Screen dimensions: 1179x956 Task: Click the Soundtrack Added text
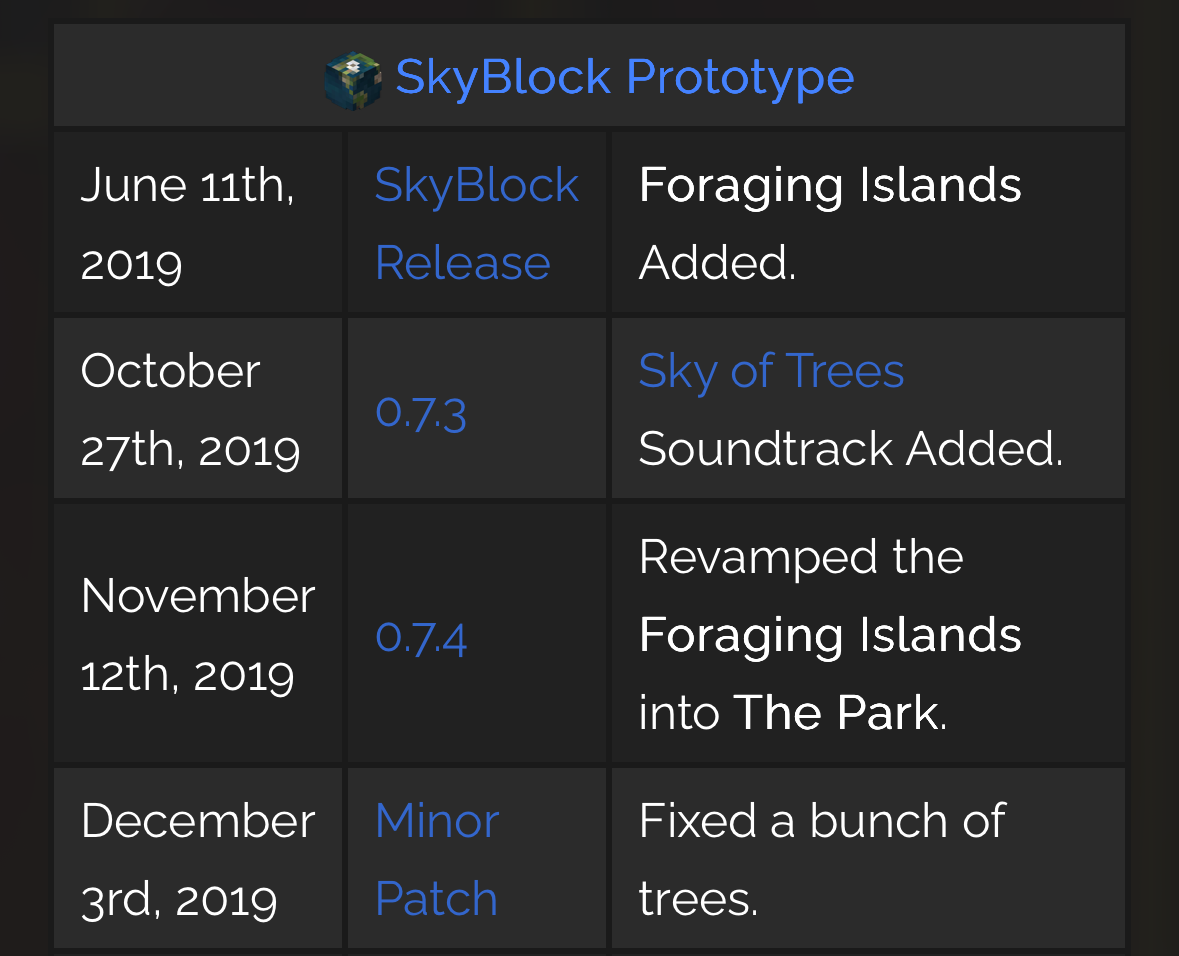[851, 449]
